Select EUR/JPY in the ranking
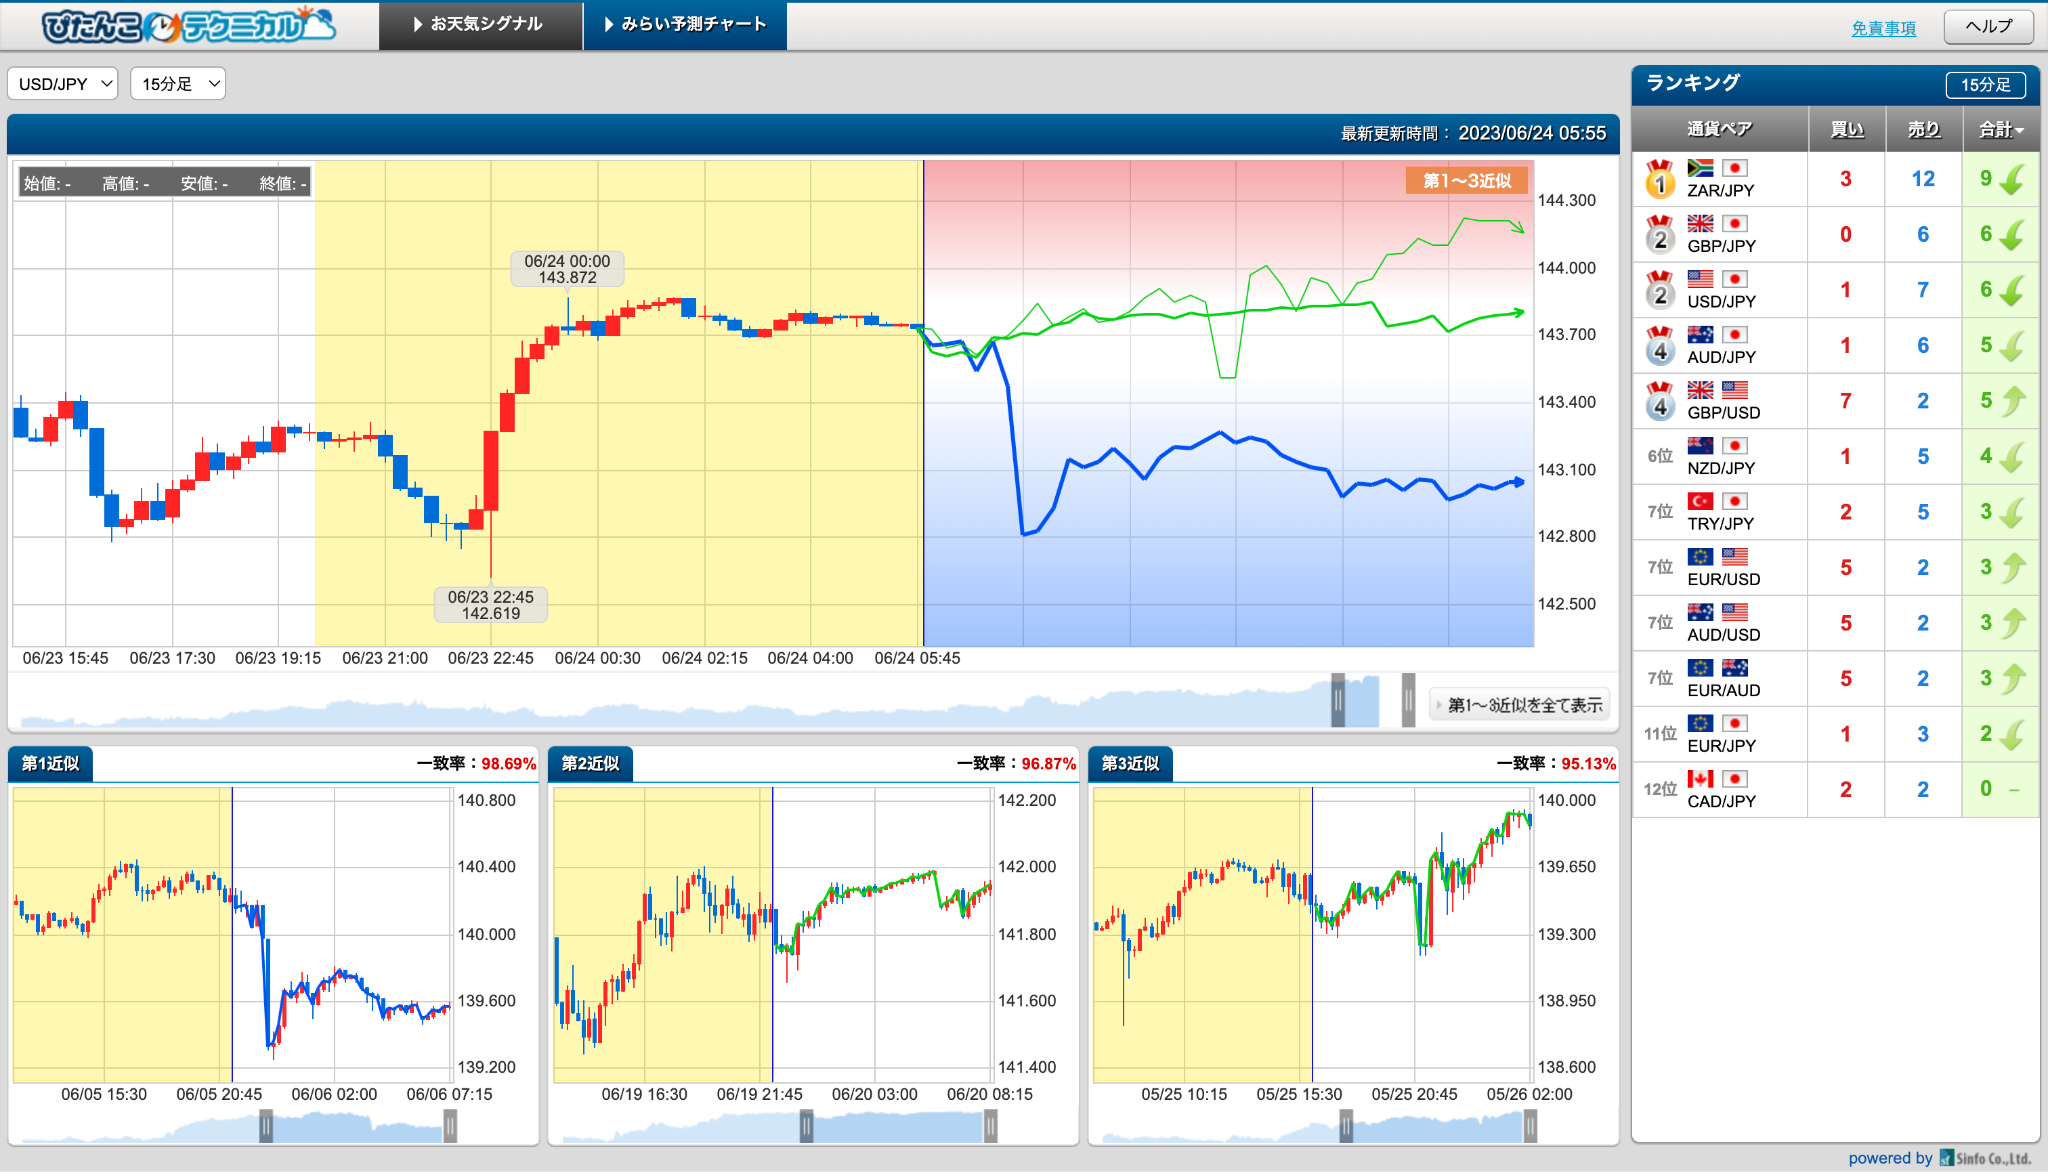2048x1172 pixels. point(1835,734)
